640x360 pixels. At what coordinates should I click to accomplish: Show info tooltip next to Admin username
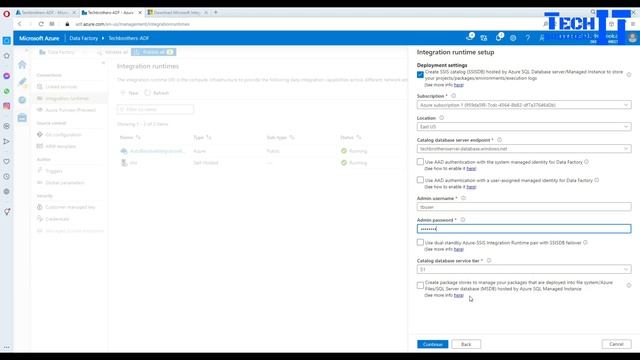point(463,198)
